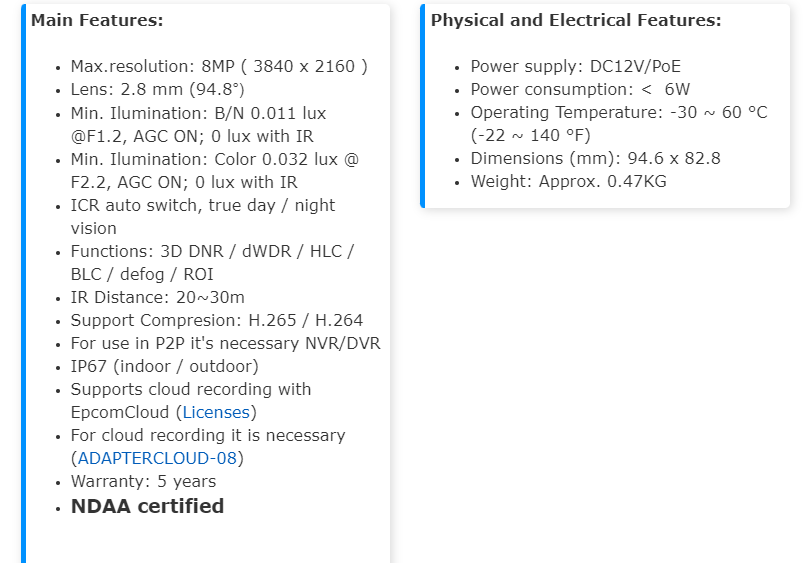810x563 pixels.
Task: Click the Supports cloud recording text
Action: 190,389
